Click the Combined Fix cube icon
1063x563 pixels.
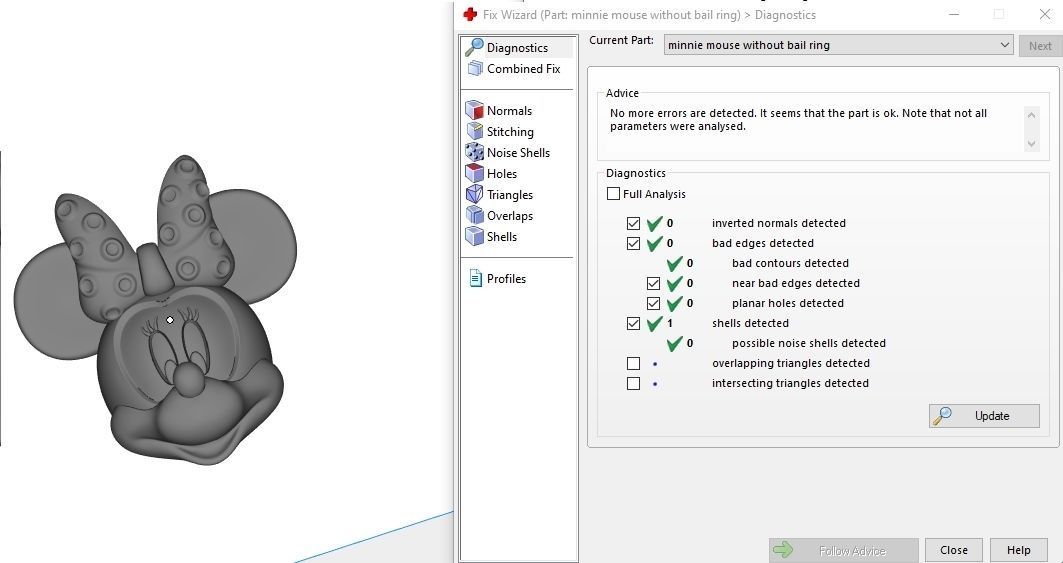coord(475,69)
